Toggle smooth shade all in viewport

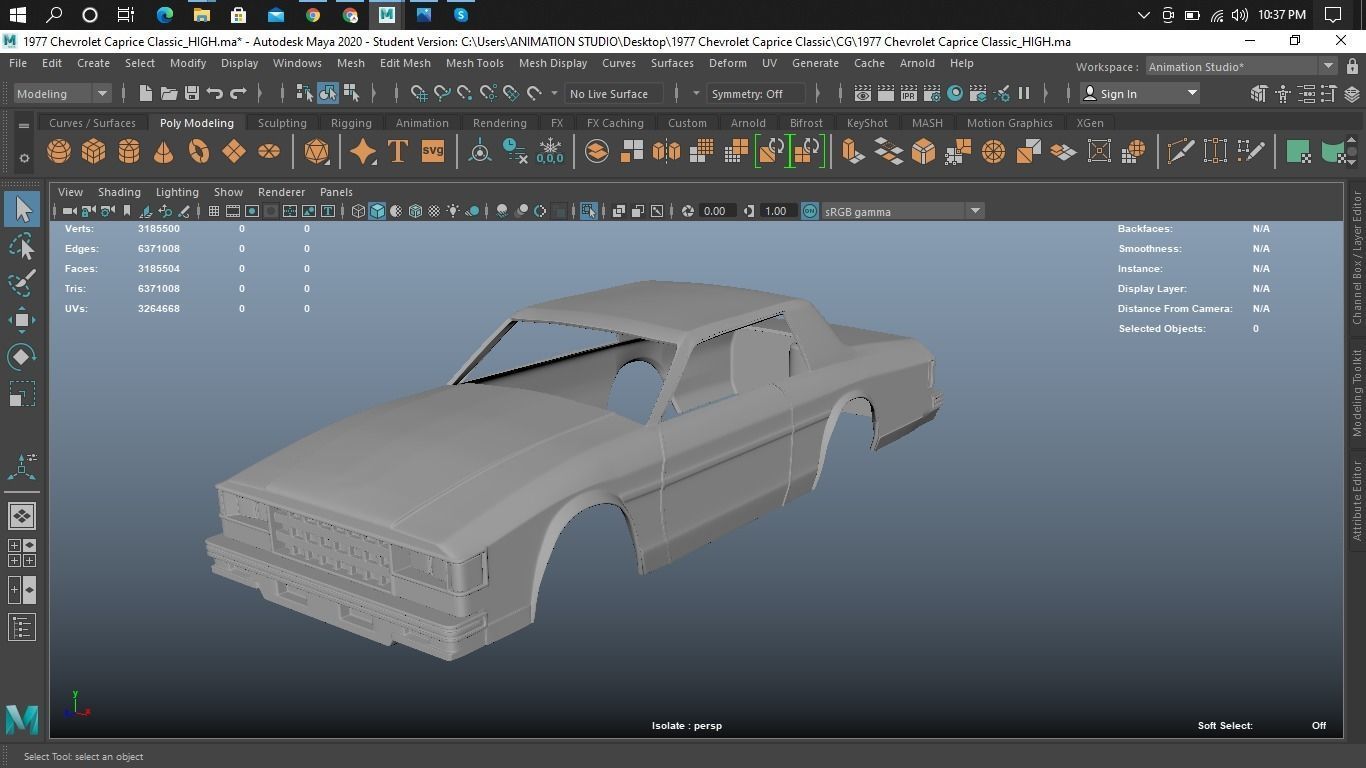pos(377,211)
